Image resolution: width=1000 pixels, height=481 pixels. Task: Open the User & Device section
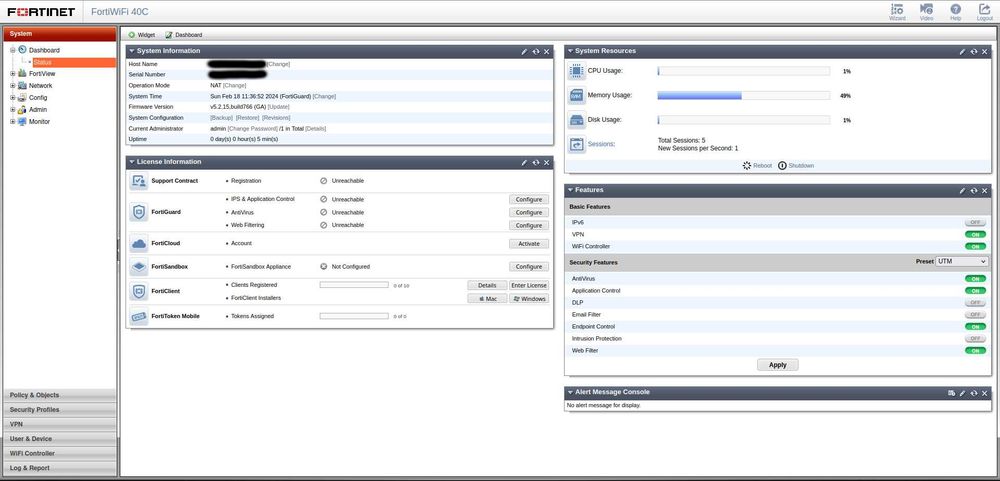click(x=60, y=439)
